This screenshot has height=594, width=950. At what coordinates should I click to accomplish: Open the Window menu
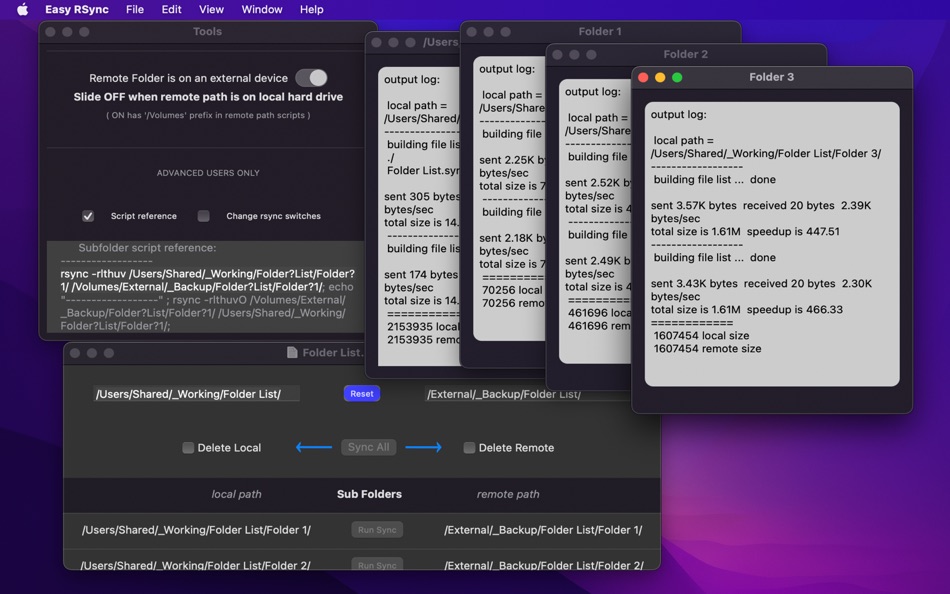(x=262, y=10)
